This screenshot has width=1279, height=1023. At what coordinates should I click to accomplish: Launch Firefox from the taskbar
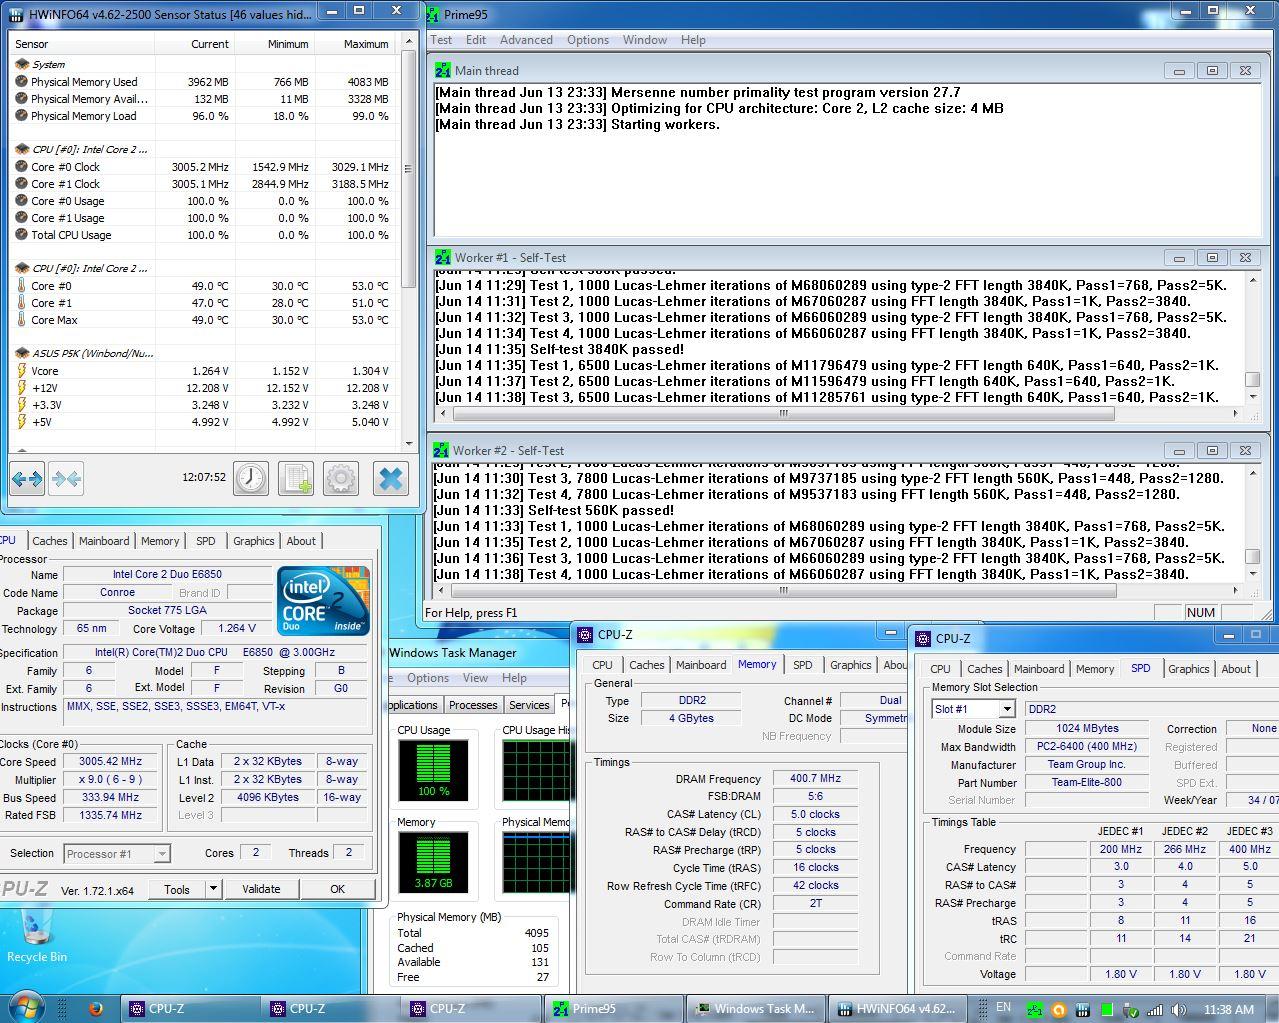click(x=96, y=1008)
